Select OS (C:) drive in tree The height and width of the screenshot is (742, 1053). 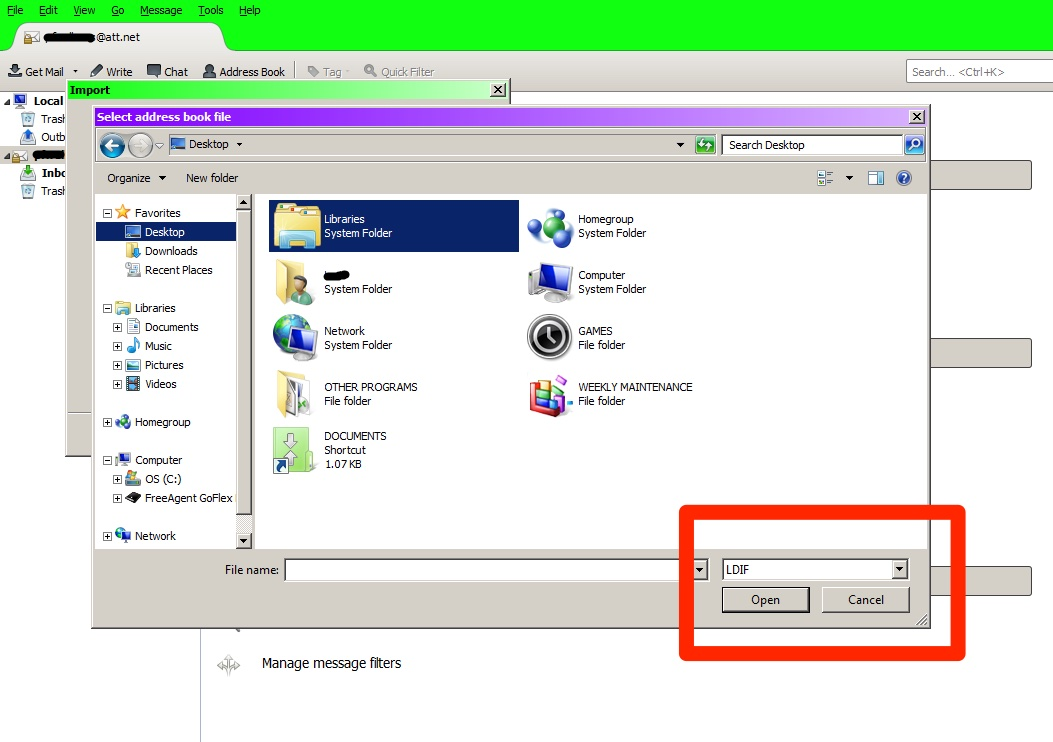(x=153, y=479)
